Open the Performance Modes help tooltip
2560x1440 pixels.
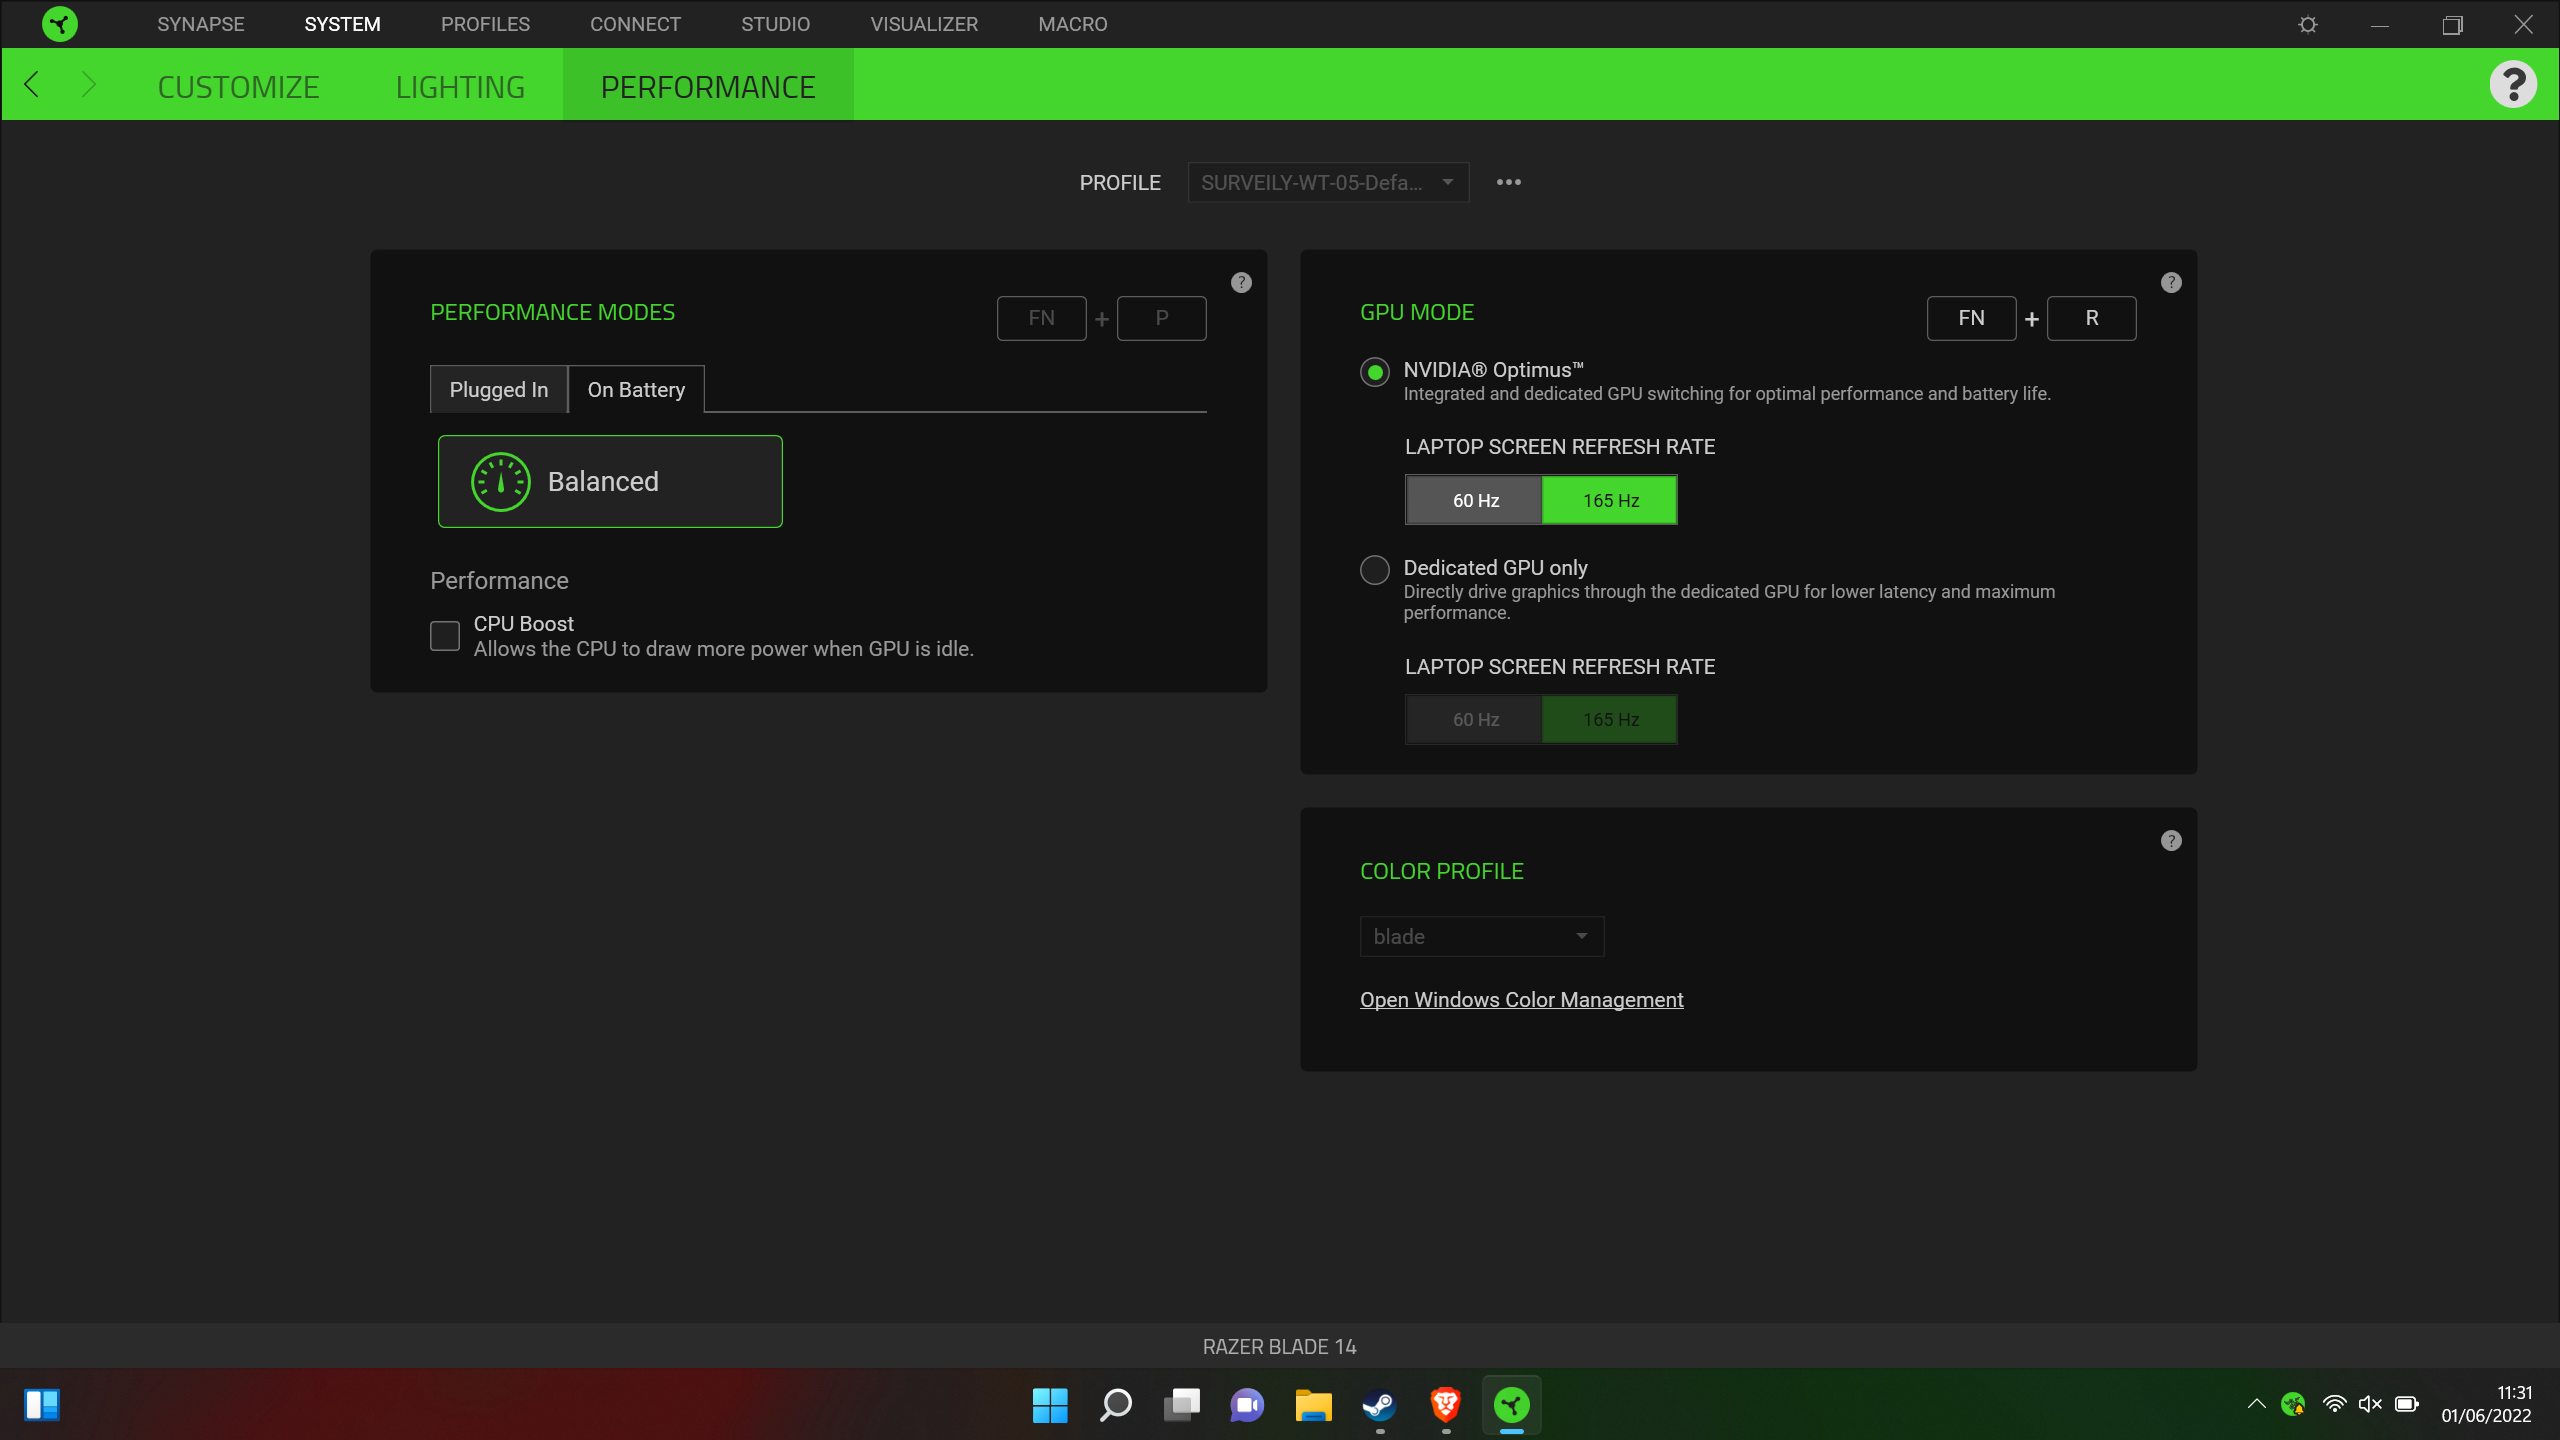click(1241, 282)
